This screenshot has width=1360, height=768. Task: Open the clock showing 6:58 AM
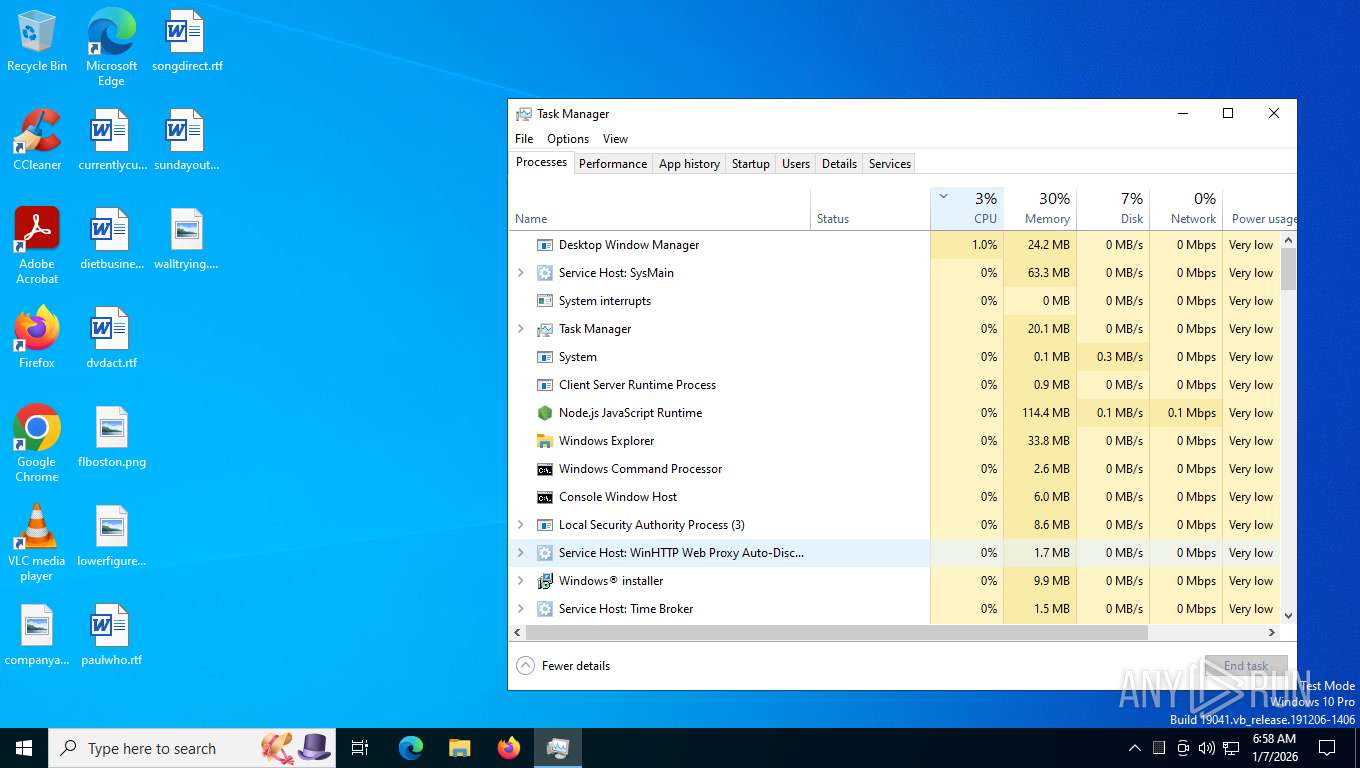(x=1274, y=748)
